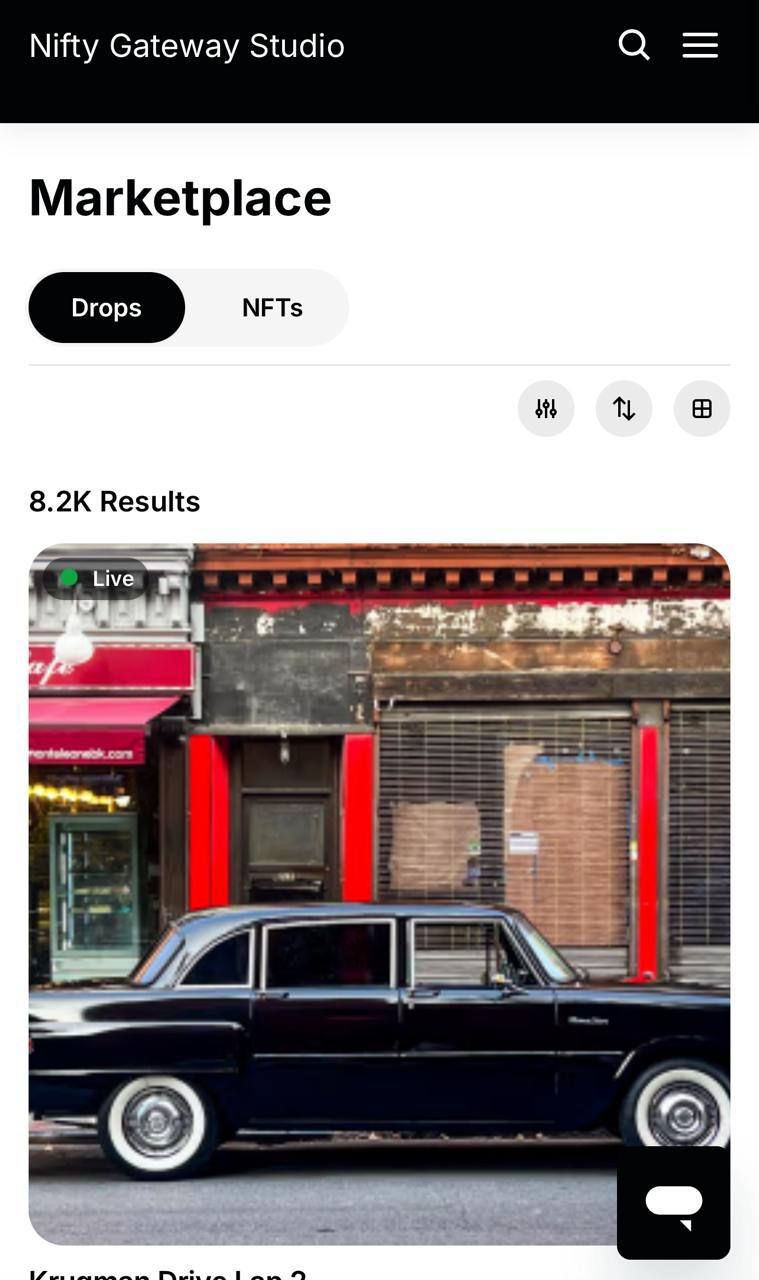Click the green Live status dot
Screen dimensions: 759x1280
69,578
